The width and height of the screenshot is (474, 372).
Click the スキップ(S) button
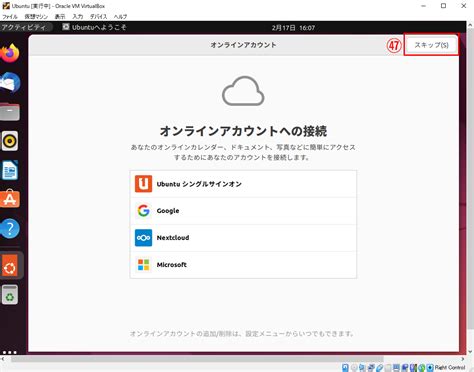click(431, 45)
